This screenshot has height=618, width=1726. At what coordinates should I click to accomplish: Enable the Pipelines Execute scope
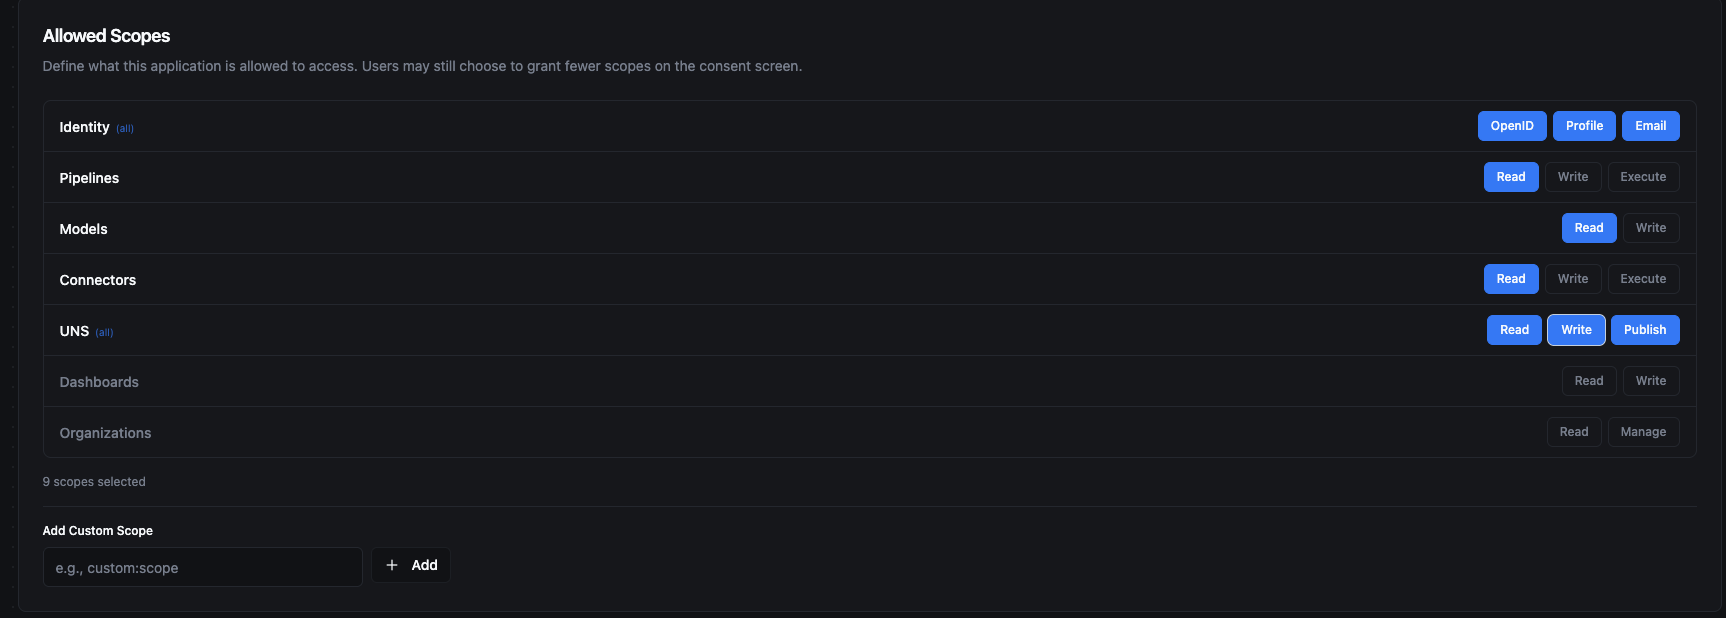[x=1642, y=177]
